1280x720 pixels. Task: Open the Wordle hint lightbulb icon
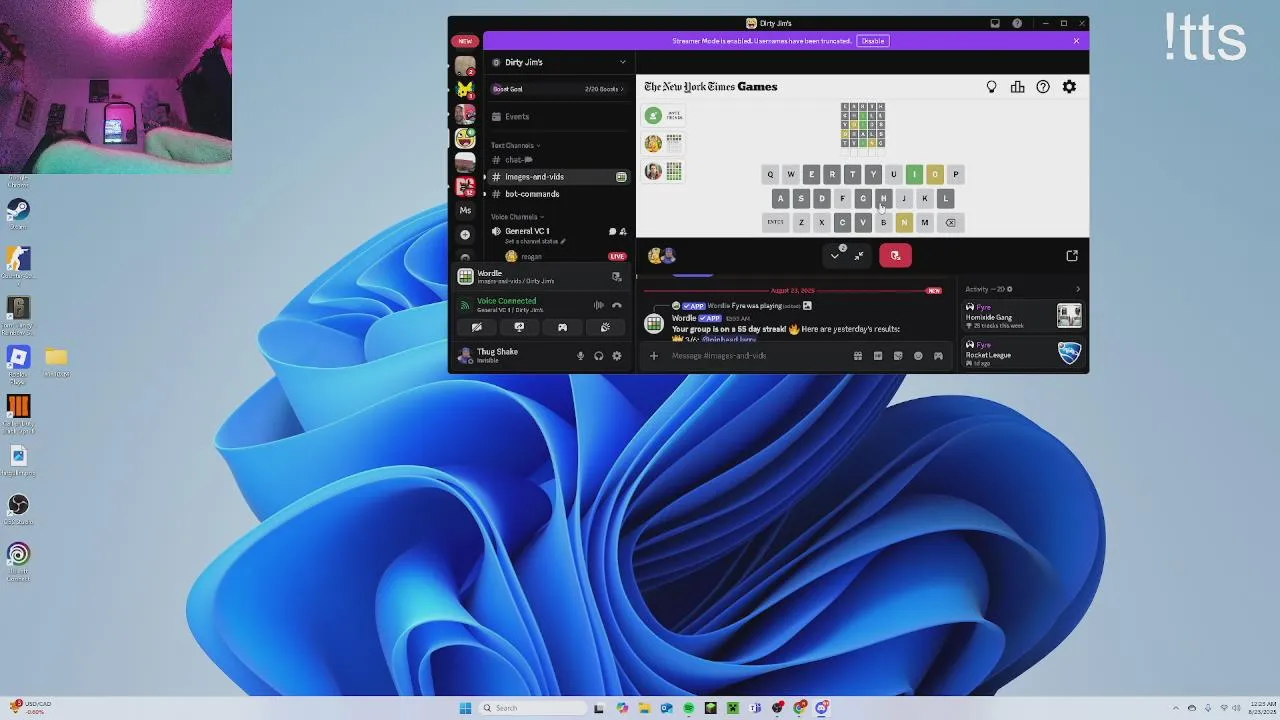(991, 87)
